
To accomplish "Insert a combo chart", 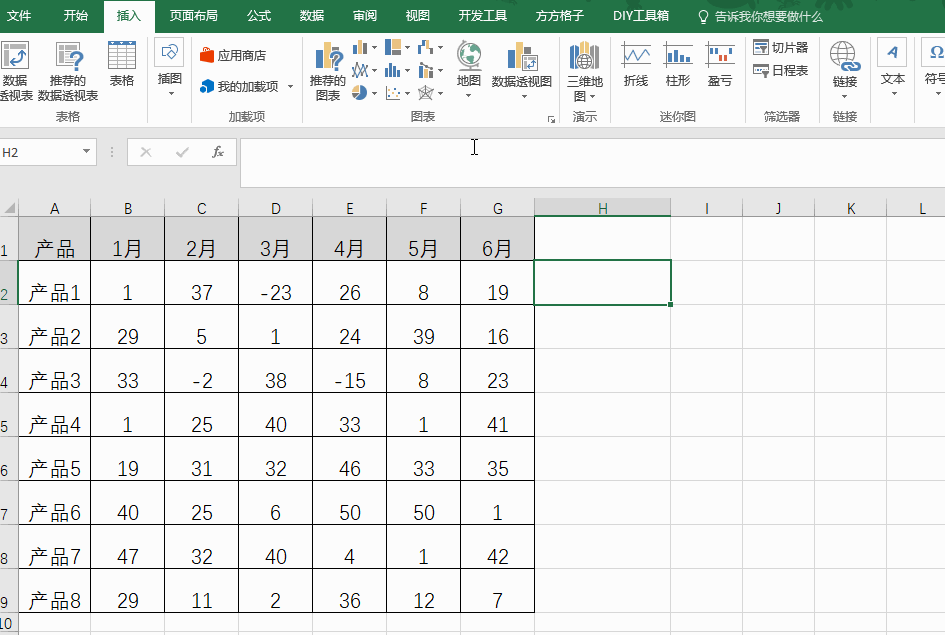I will [x=425, y=70].
